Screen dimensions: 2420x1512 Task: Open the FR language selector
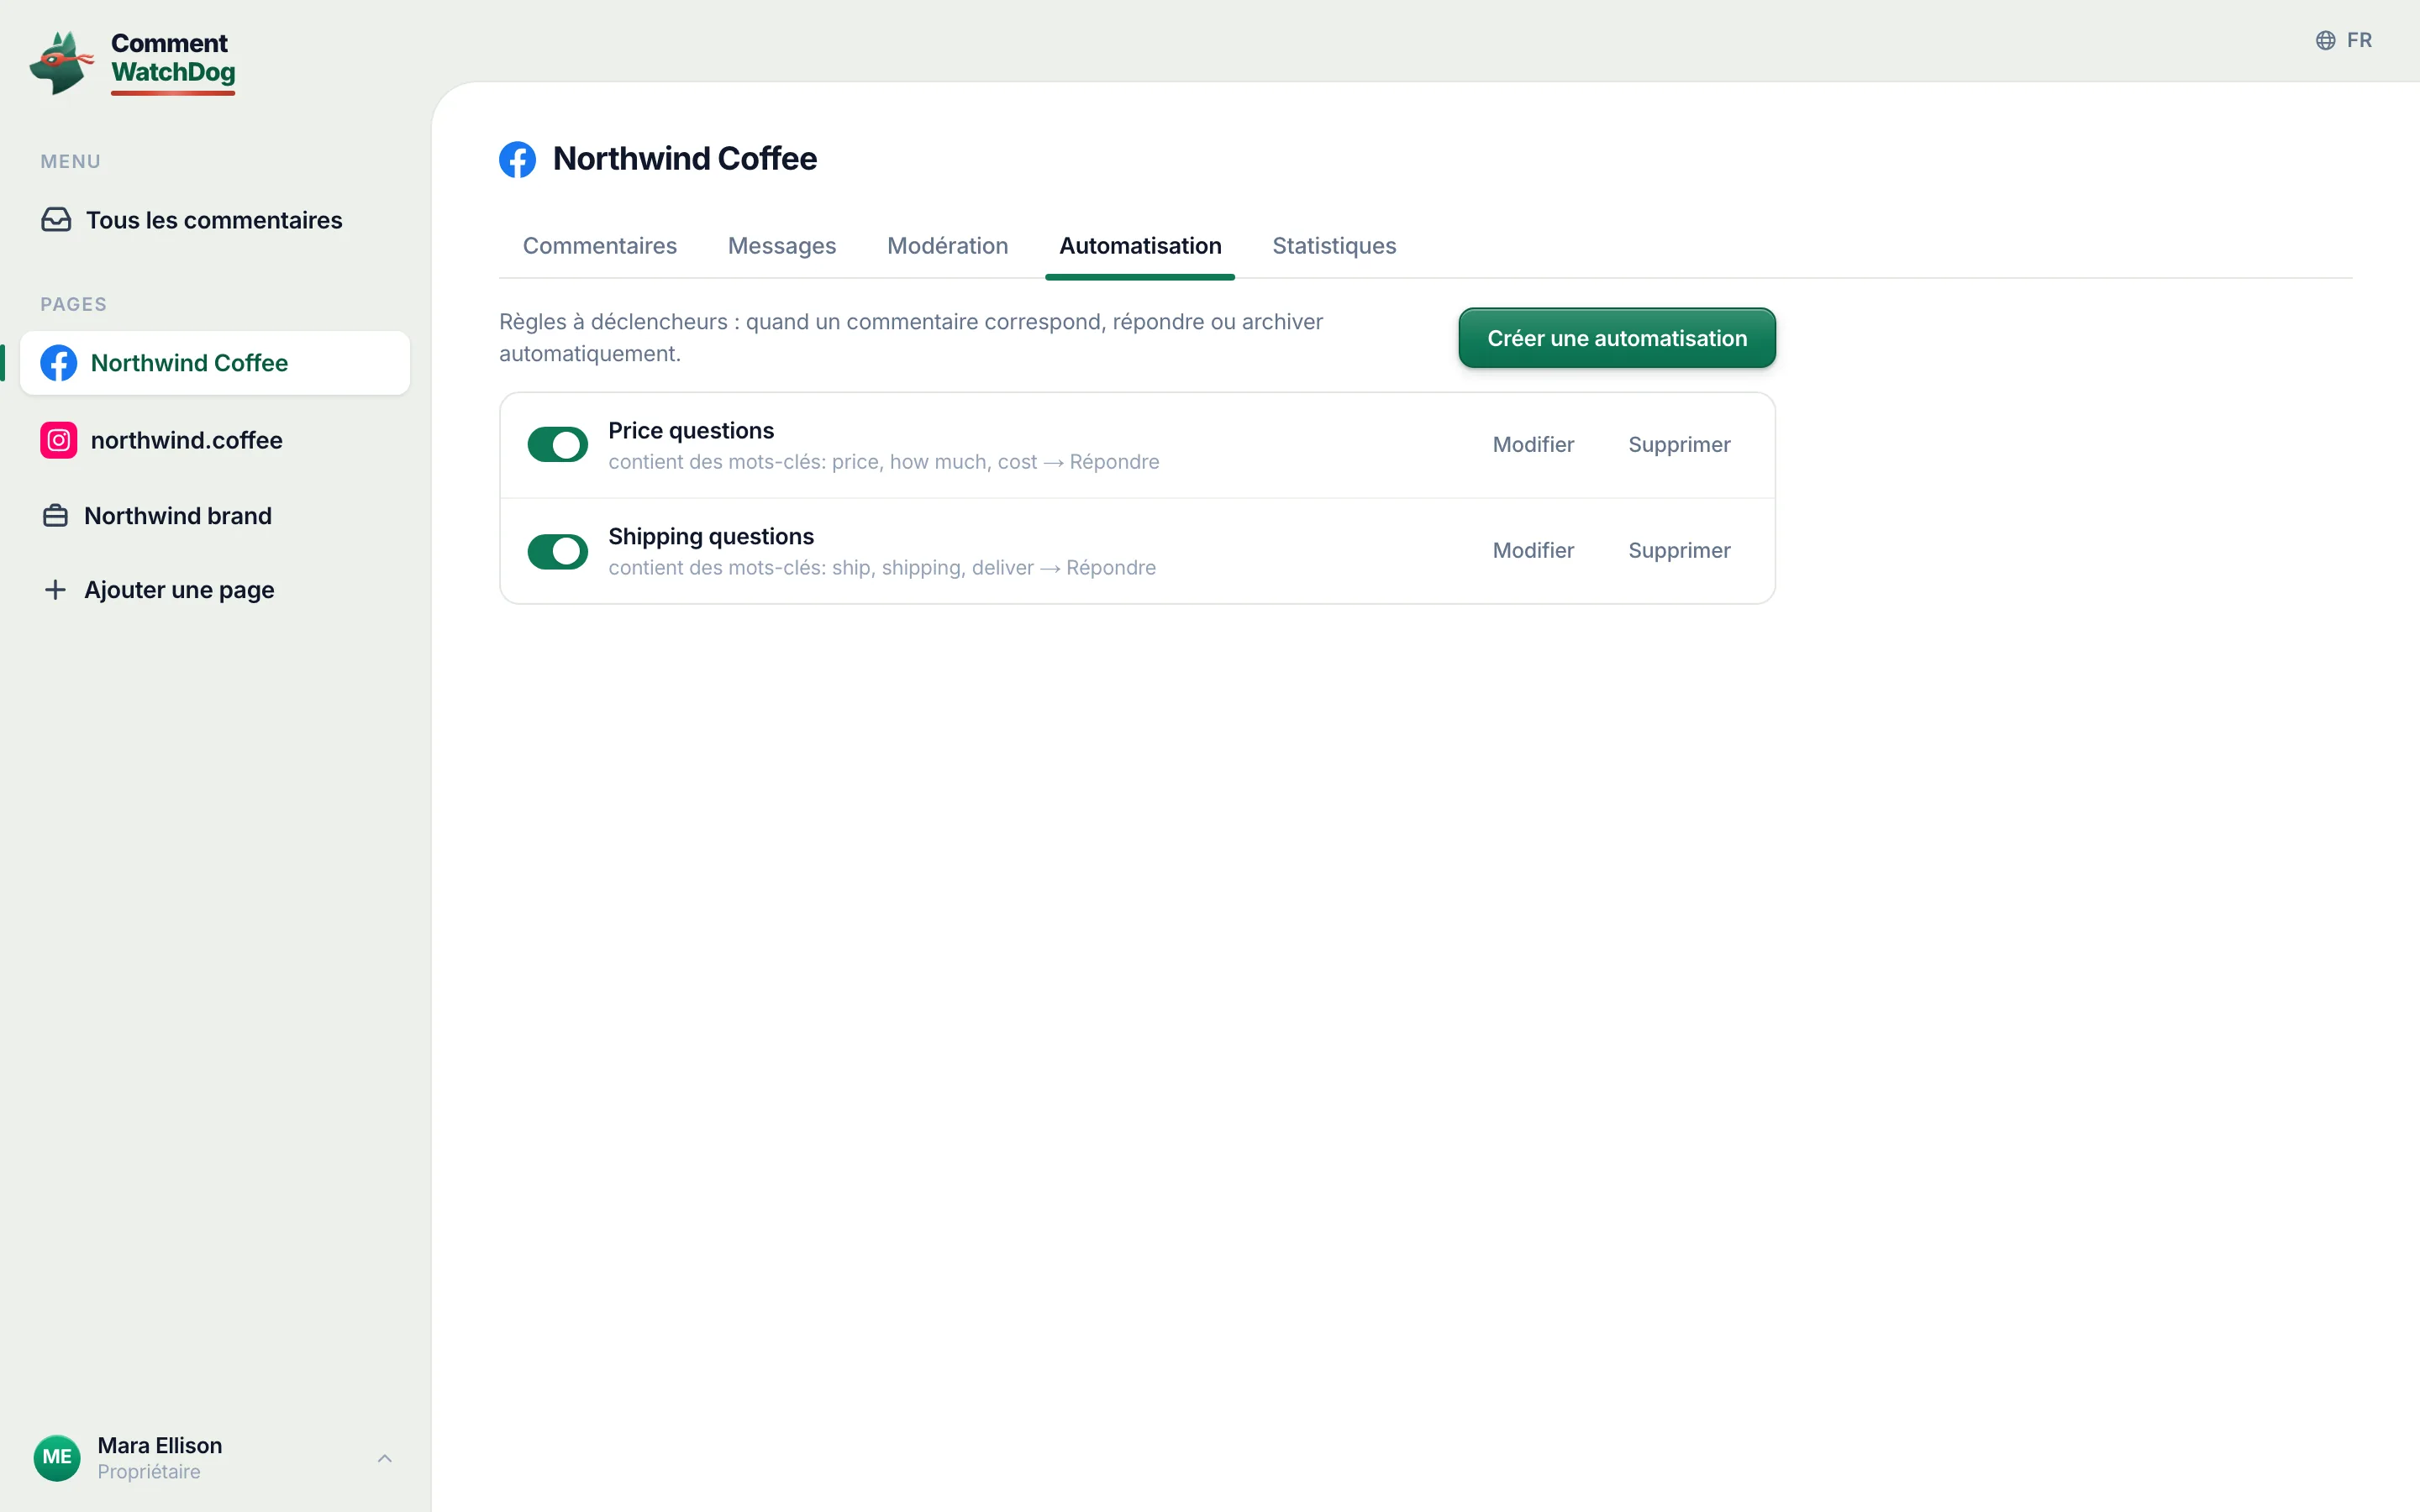2344,40
